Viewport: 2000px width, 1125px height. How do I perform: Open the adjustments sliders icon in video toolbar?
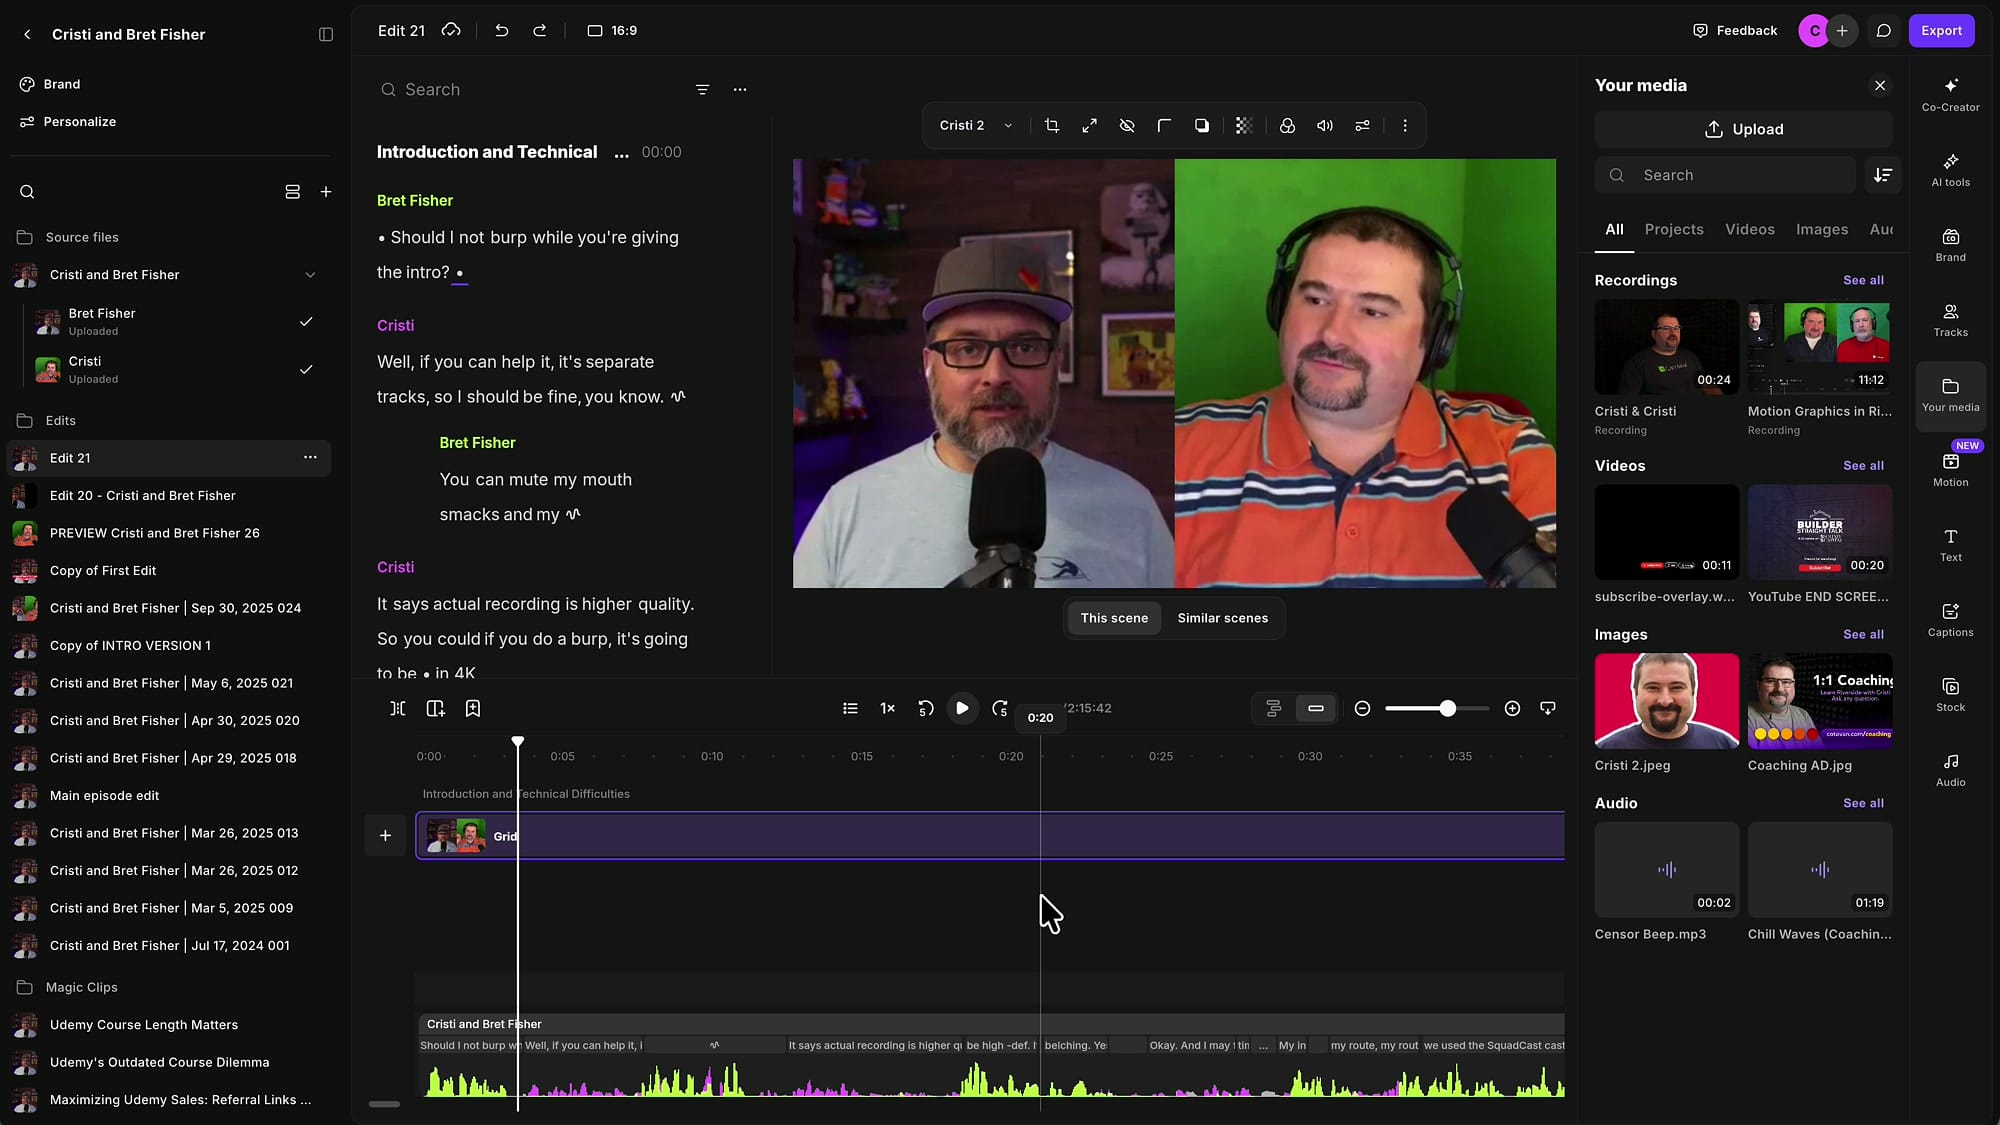[x=1362, y=126]
